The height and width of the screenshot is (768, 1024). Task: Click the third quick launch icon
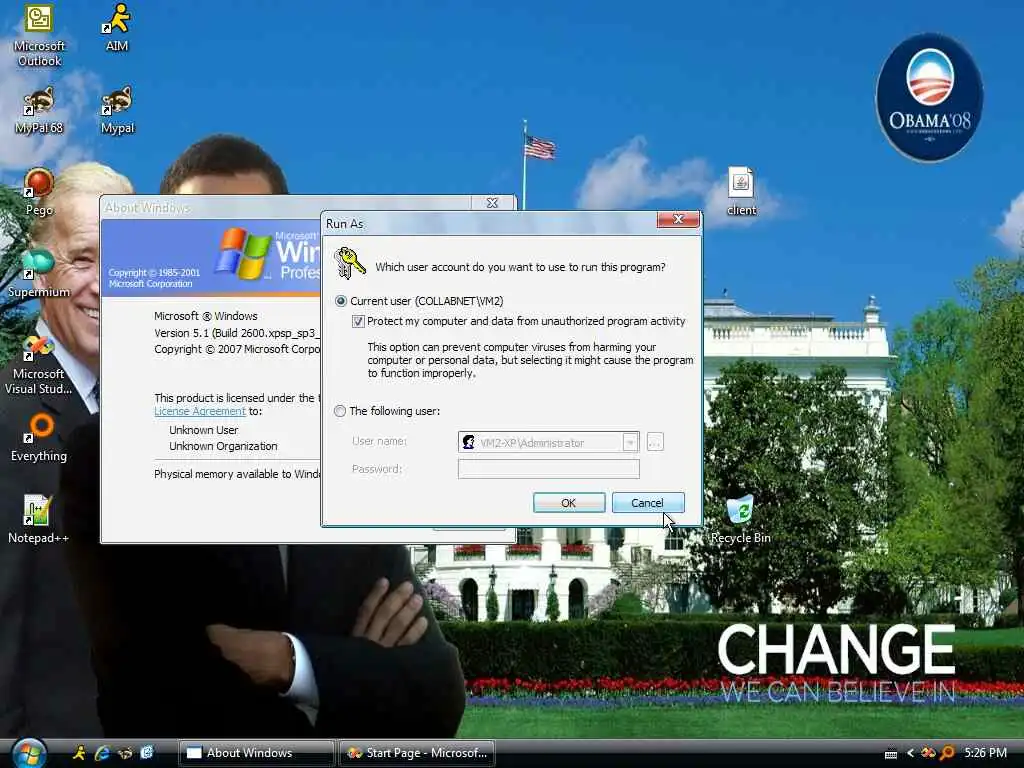(x=125, y=753)
